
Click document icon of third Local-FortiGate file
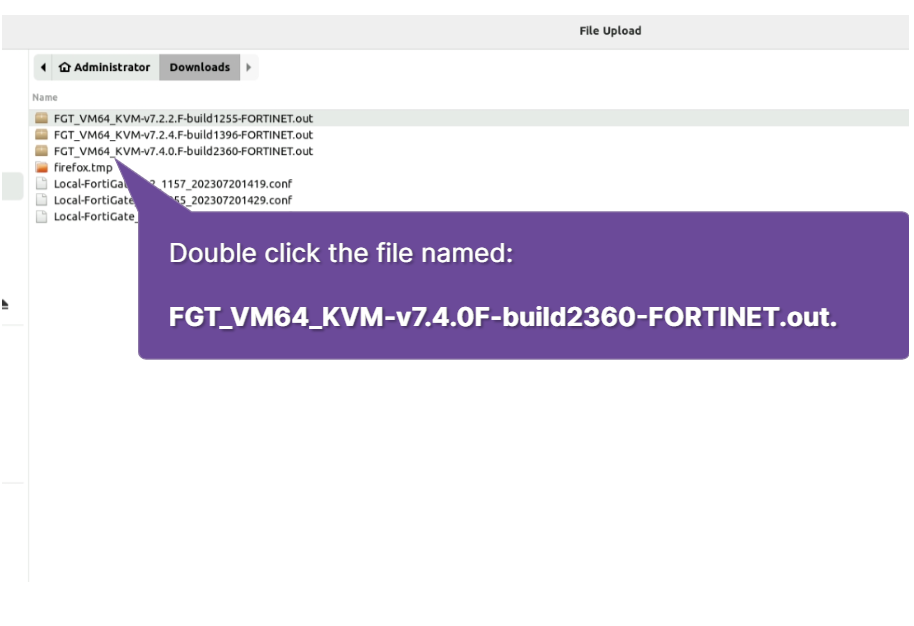click(x=41, y=216)
